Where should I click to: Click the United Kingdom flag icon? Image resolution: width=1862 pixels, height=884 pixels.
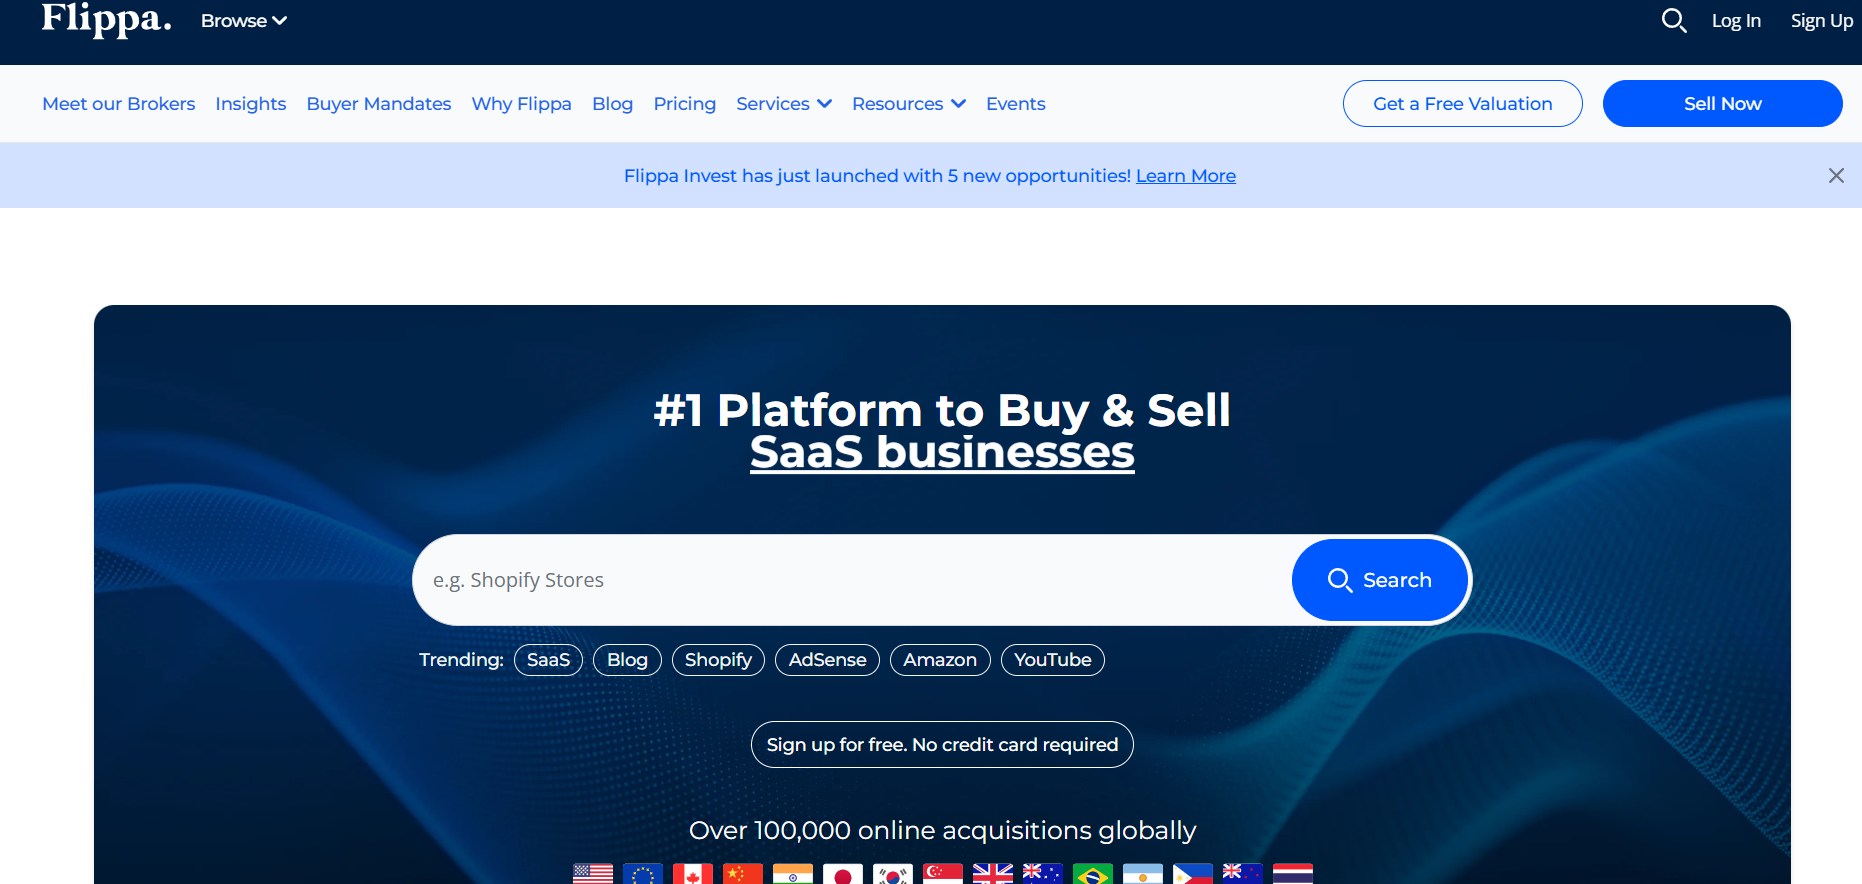click(993, 874)
